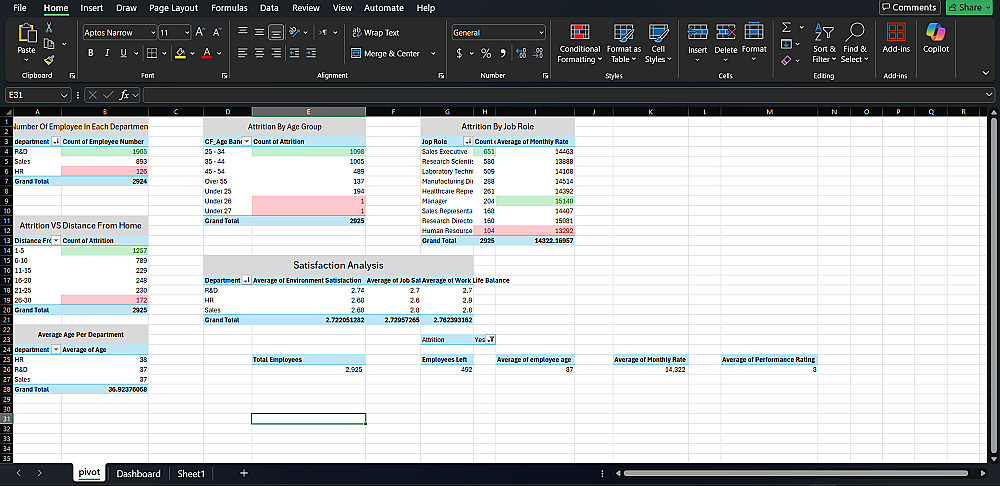This screenshot has width=1000, height=486.
Task: Click the yellow Fill Color swatch button
Action: 180,53
